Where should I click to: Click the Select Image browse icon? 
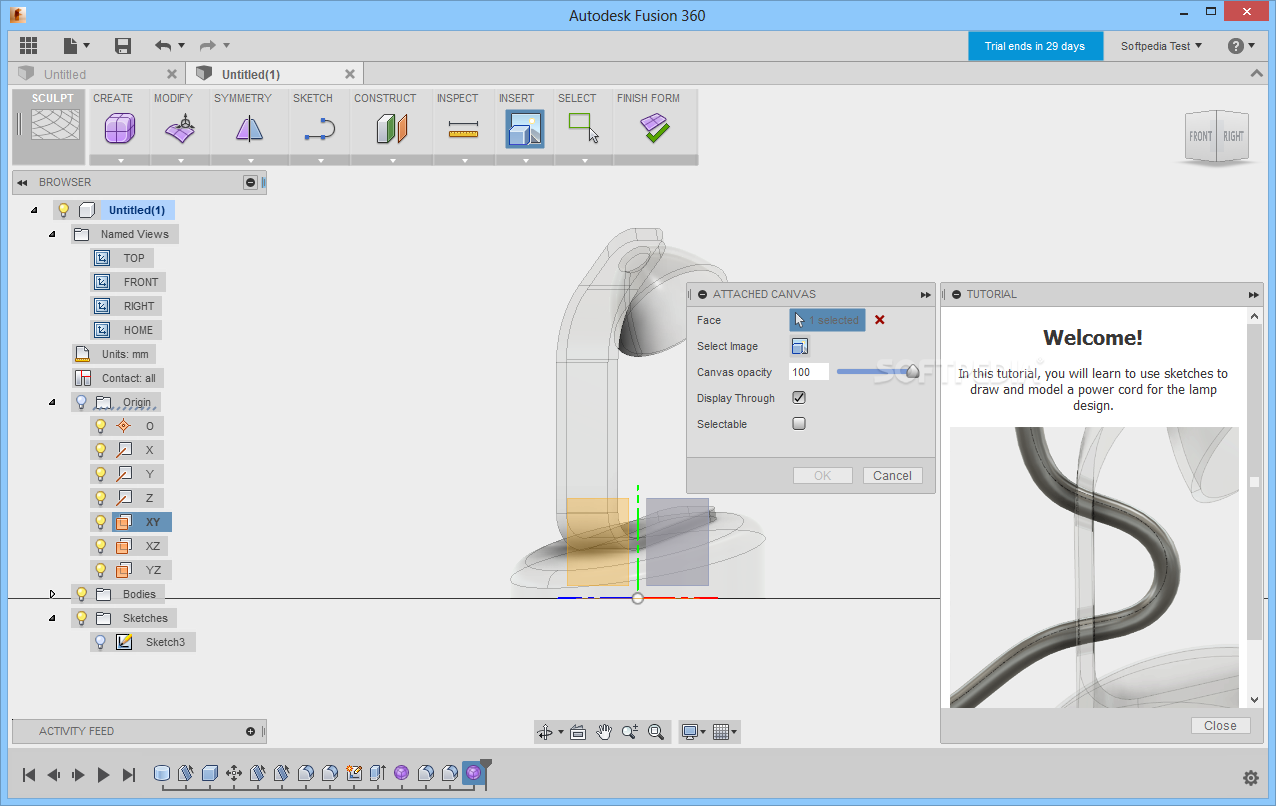799,346
